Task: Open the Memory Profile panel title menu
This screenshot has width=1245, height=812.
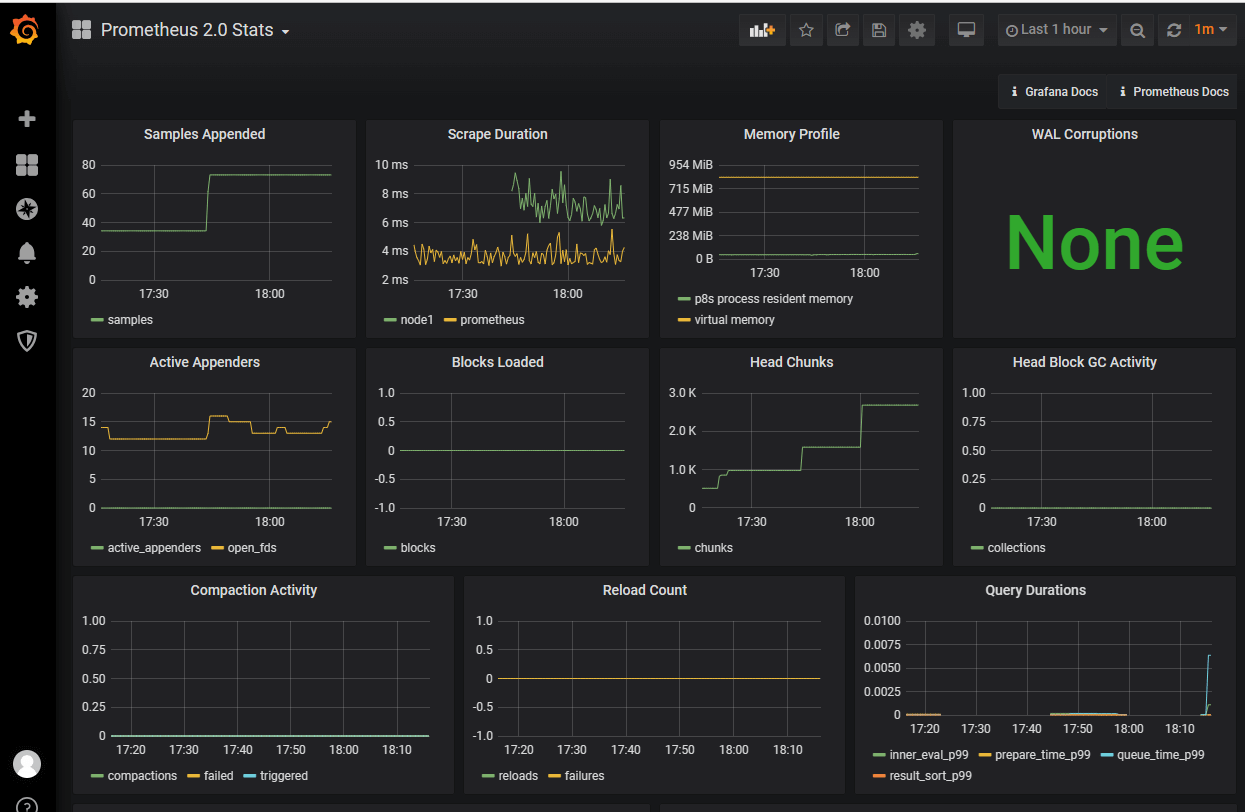Action: (791, 134)
